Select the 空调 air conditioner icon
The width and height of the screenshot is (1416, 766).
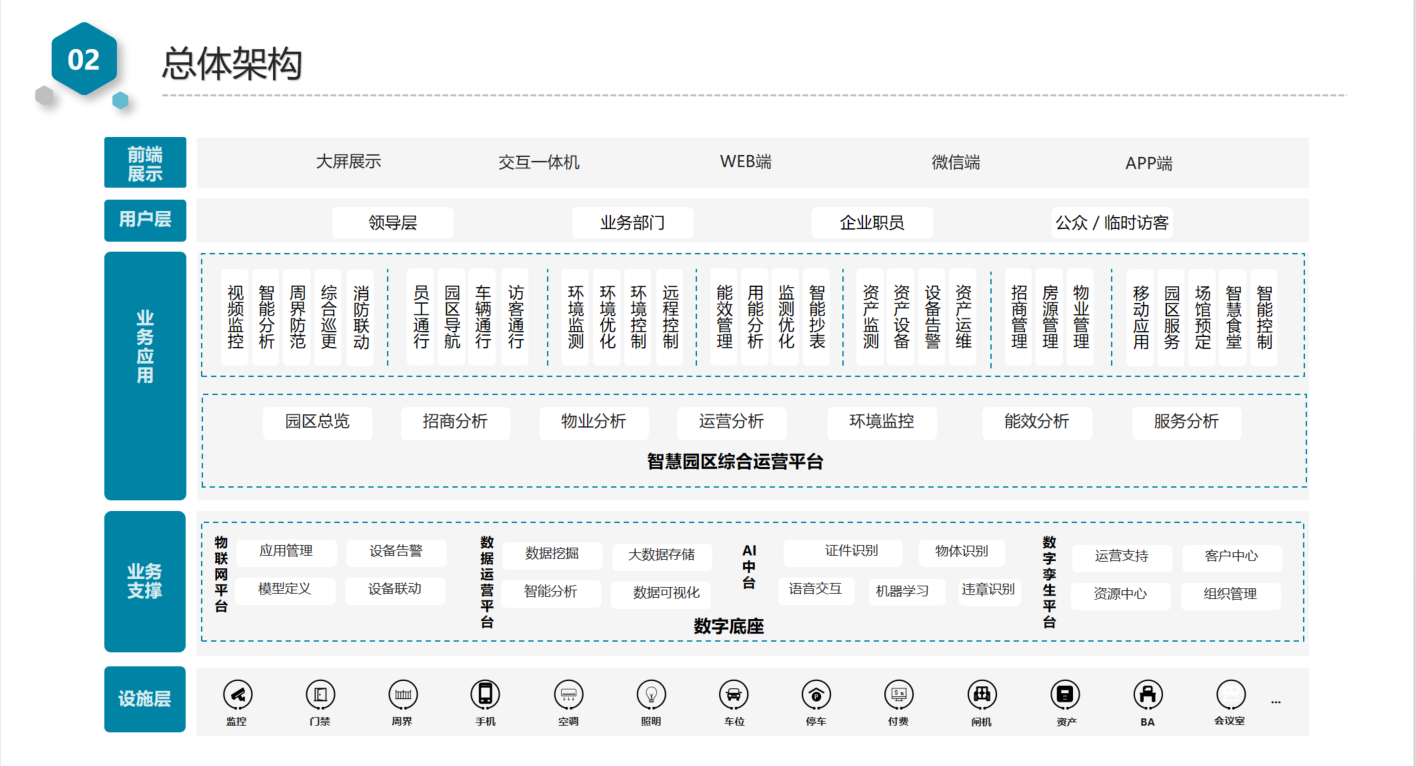[x=569, y=694]
